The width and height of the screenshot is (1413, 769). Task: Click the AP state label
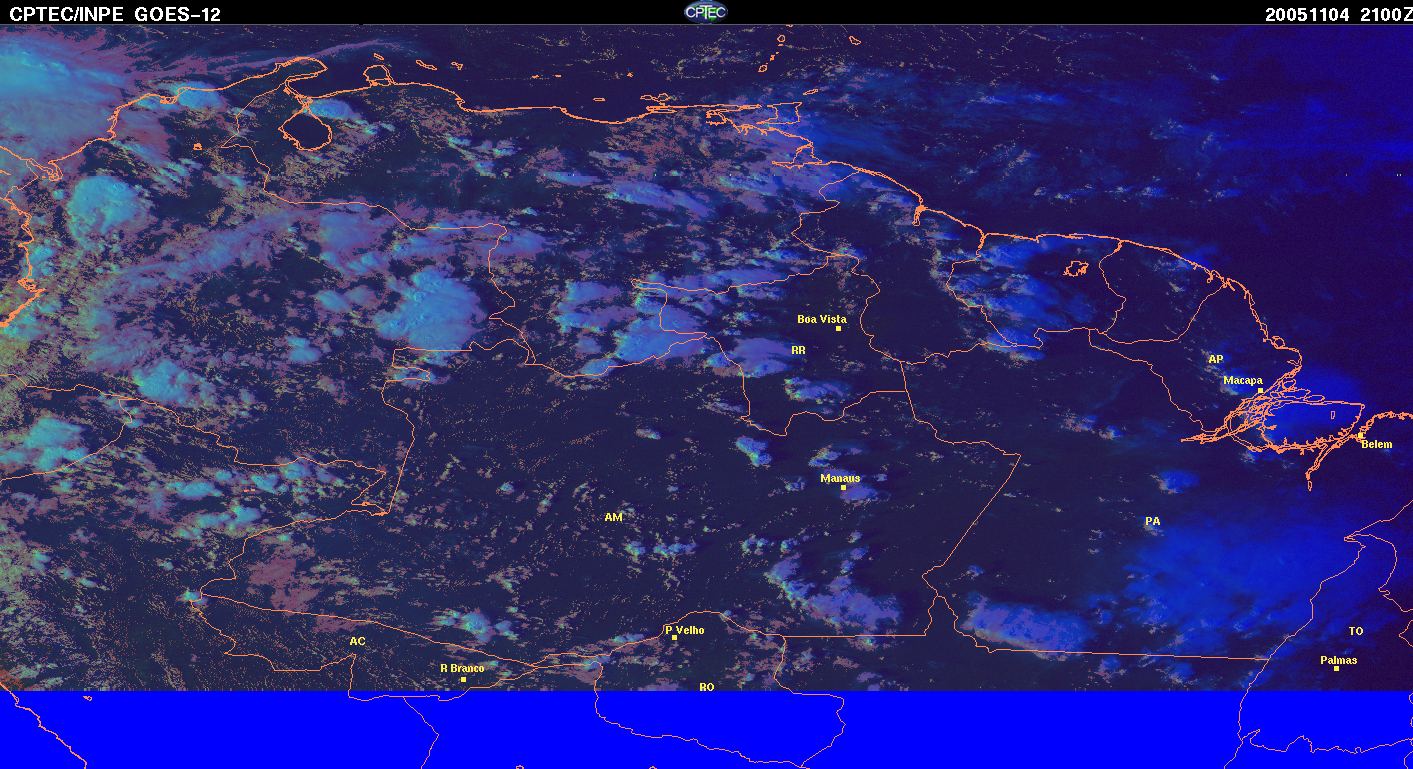pyautogui.click(x=1216, y=359)
